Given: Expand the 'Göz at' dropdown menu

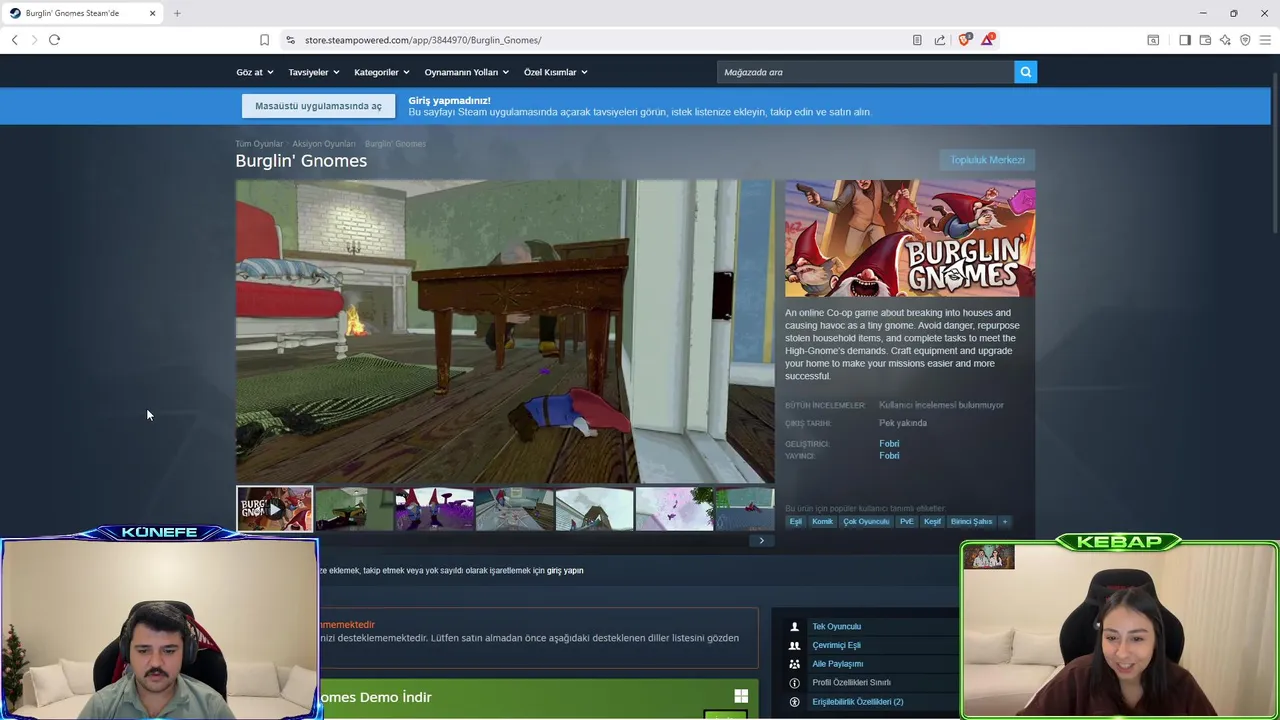Looking at the screenshot, I should (253, 72).
